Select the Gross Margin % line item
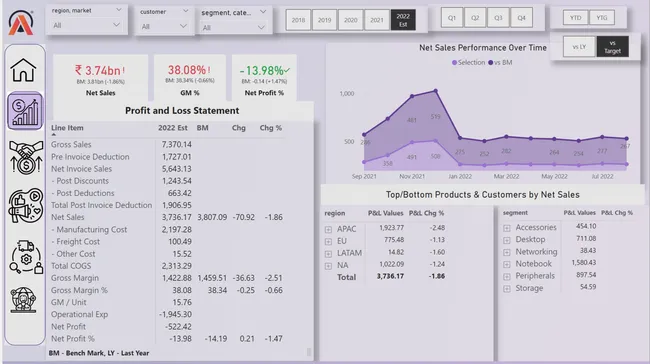This screenshot has width=650, height=364. pyautogui.click(x=79, y=290)
